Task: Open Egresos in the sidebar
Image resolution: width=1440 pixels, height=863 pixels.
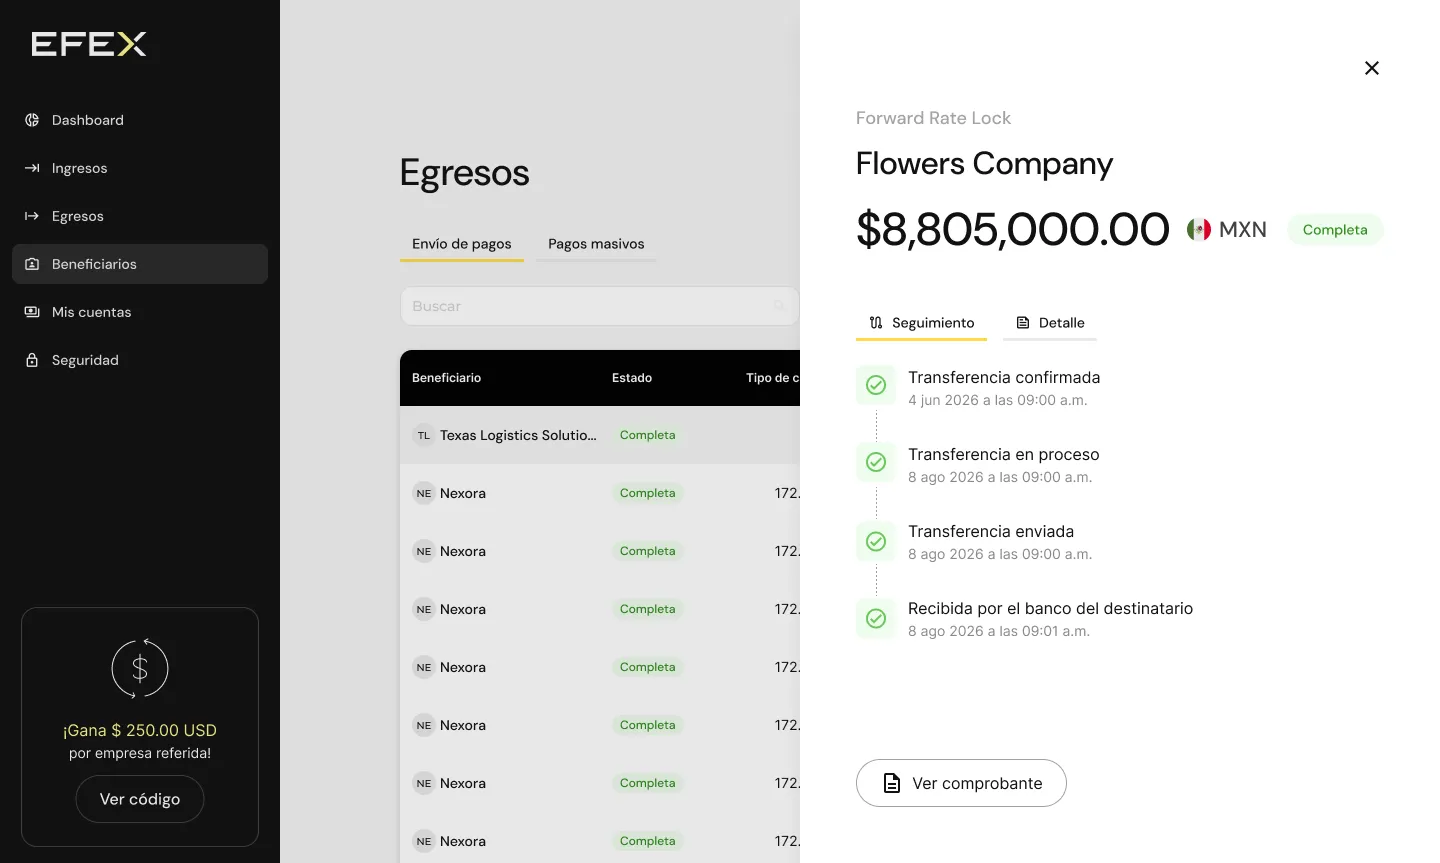Action: click(x=140, y=216)
